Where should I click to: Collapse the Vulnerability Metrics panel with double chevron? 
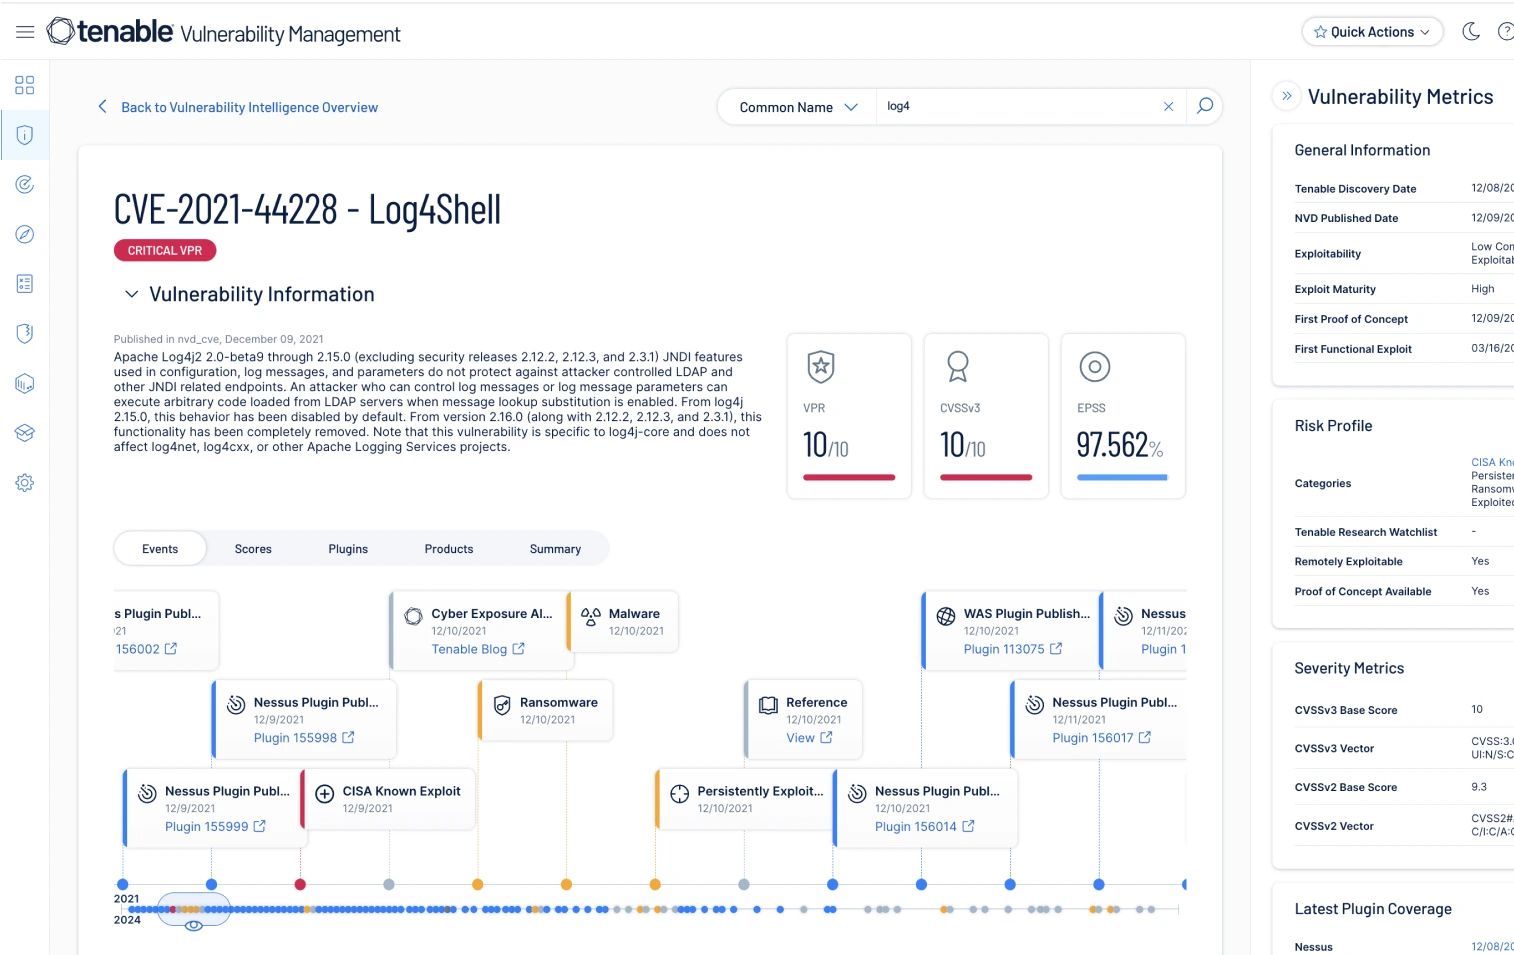click(x=1286, y=96)
